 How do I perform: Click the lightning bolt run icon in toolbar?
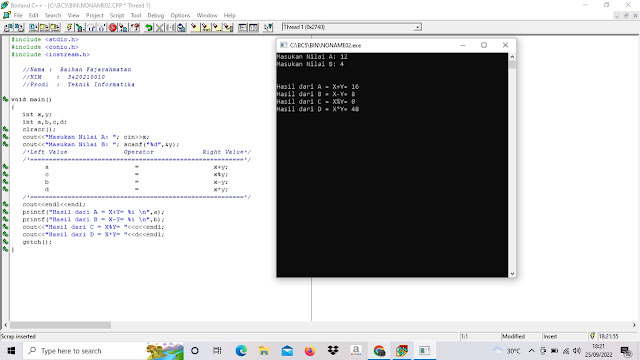pos(69,27)
